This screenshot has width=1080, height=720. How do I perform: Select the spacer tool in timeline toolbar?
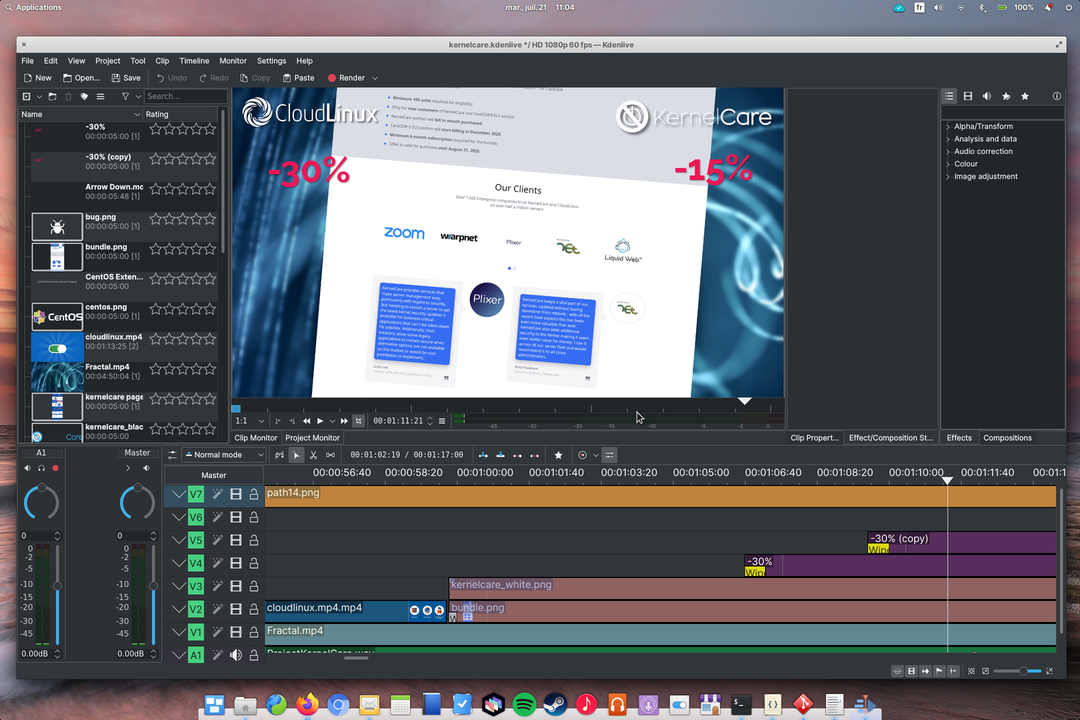[331, 455]
